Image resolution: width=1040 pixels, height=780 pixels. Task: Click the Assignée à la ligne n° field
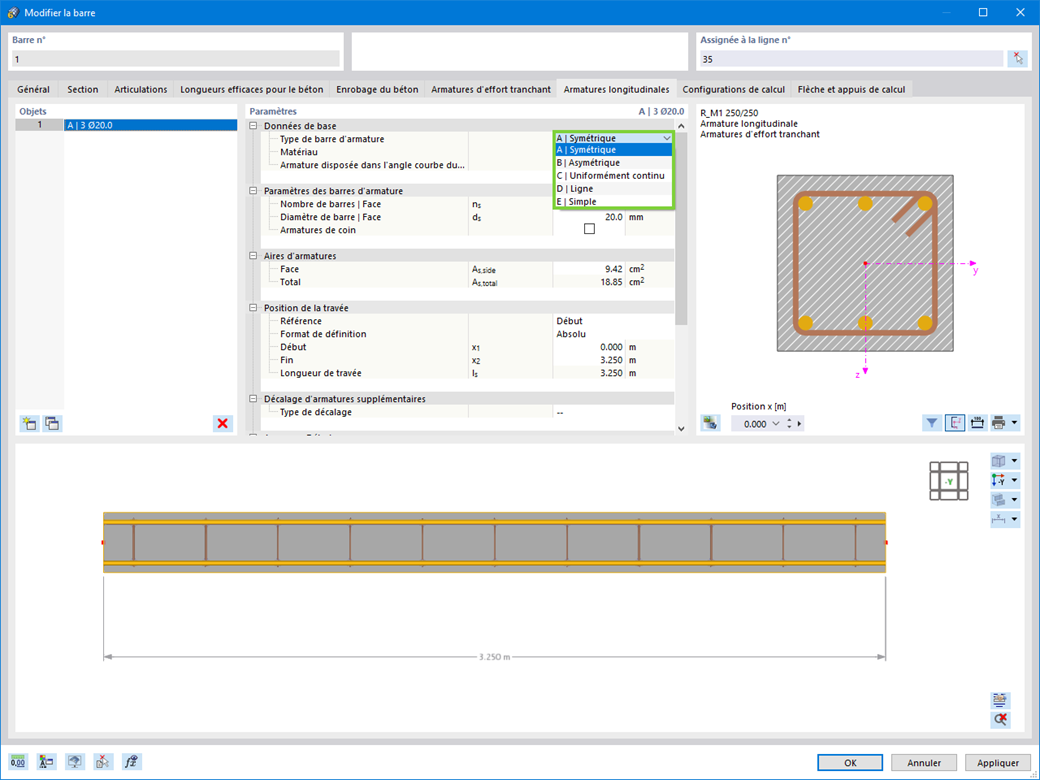click(852, 59)
